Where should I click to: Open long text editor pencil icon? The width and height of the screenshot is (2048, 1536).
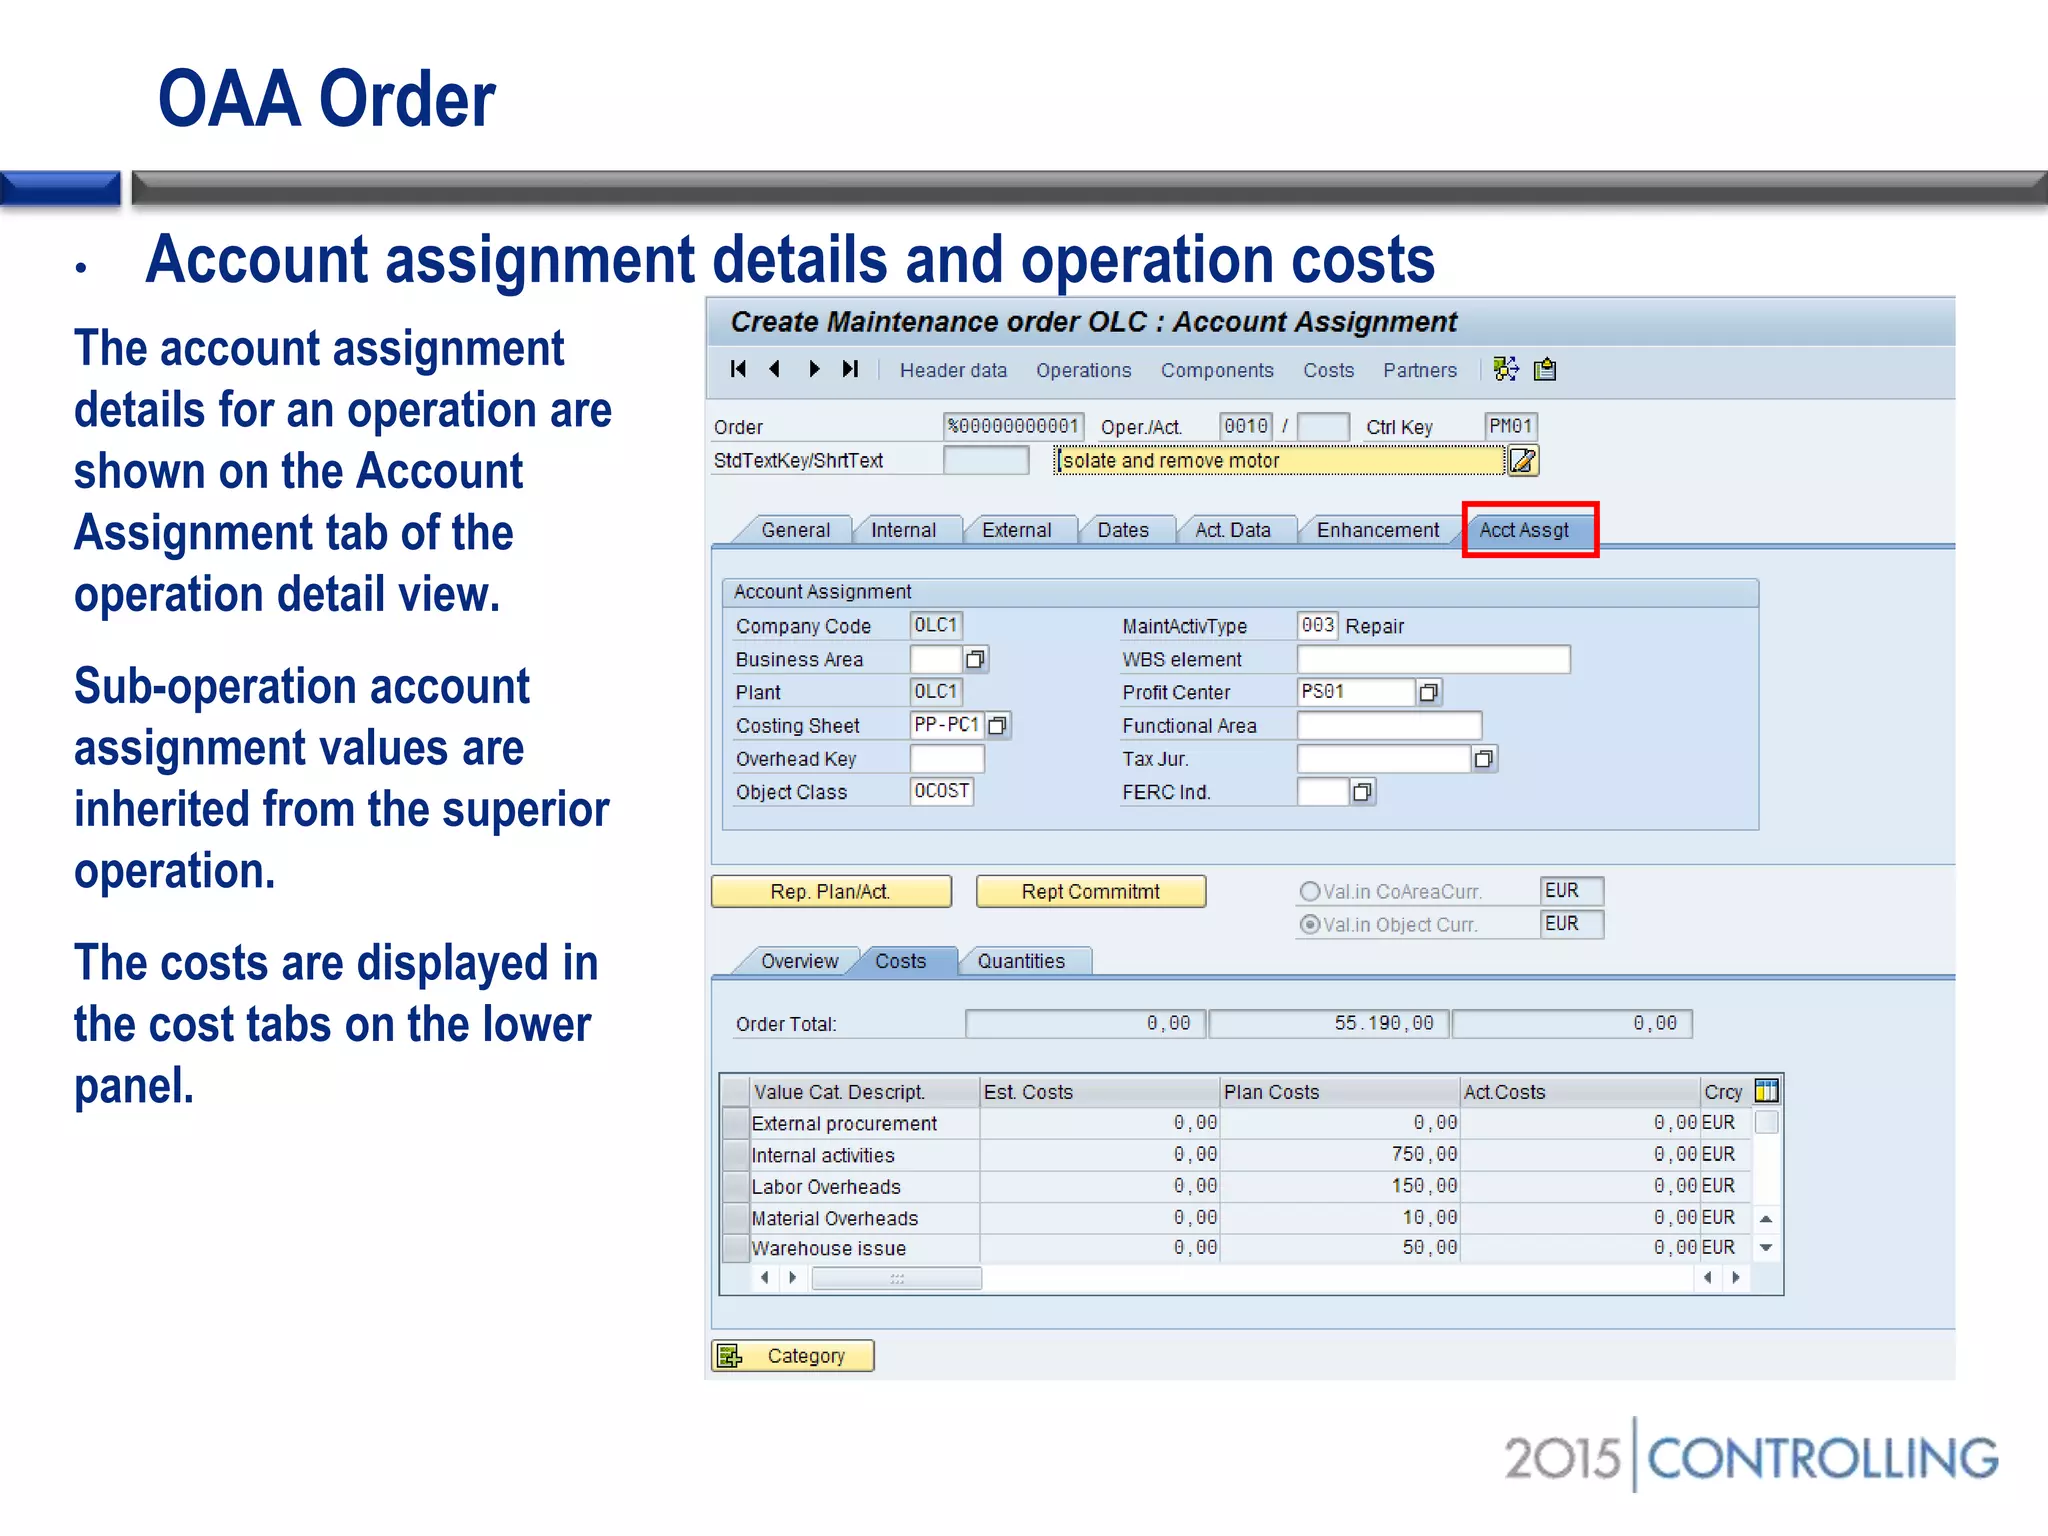(x=1523, y=461)
